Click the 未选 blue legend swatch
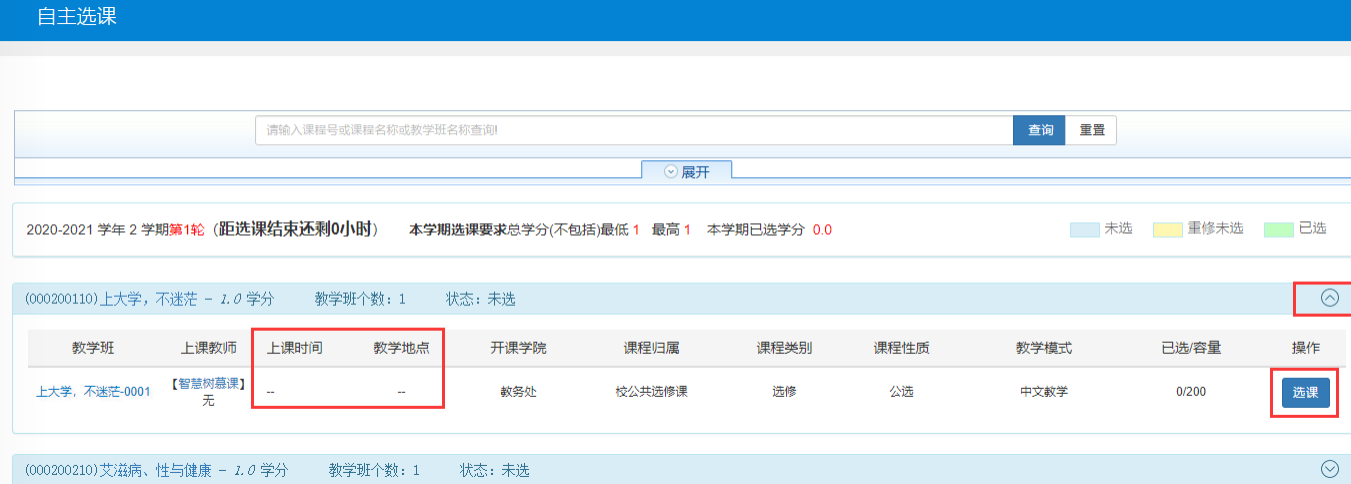 pos(1084,230)
